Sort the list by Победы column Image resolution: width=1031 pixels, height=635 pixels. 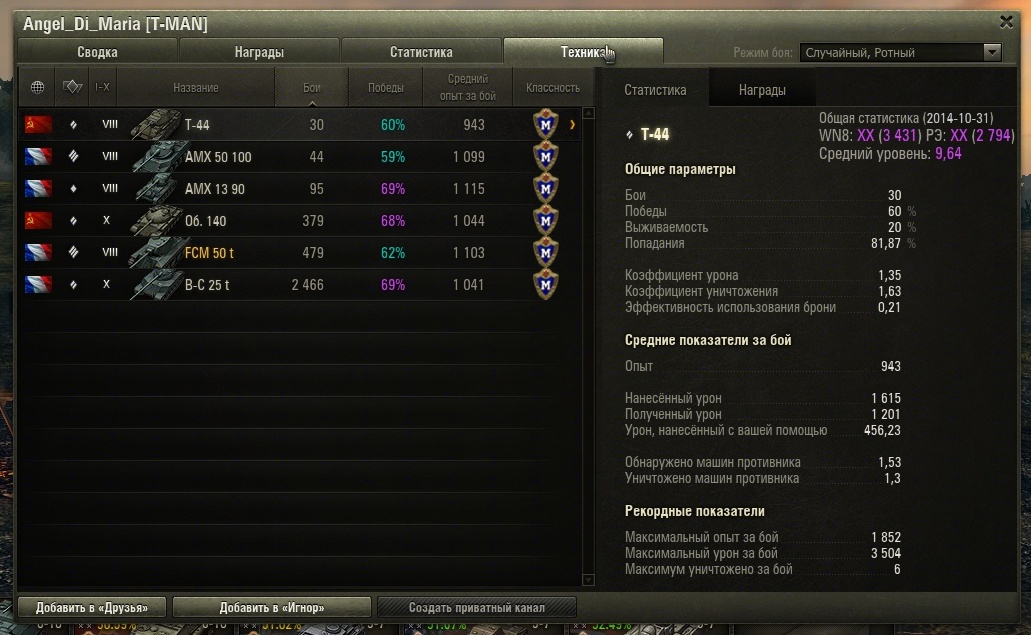click(385, 87)
